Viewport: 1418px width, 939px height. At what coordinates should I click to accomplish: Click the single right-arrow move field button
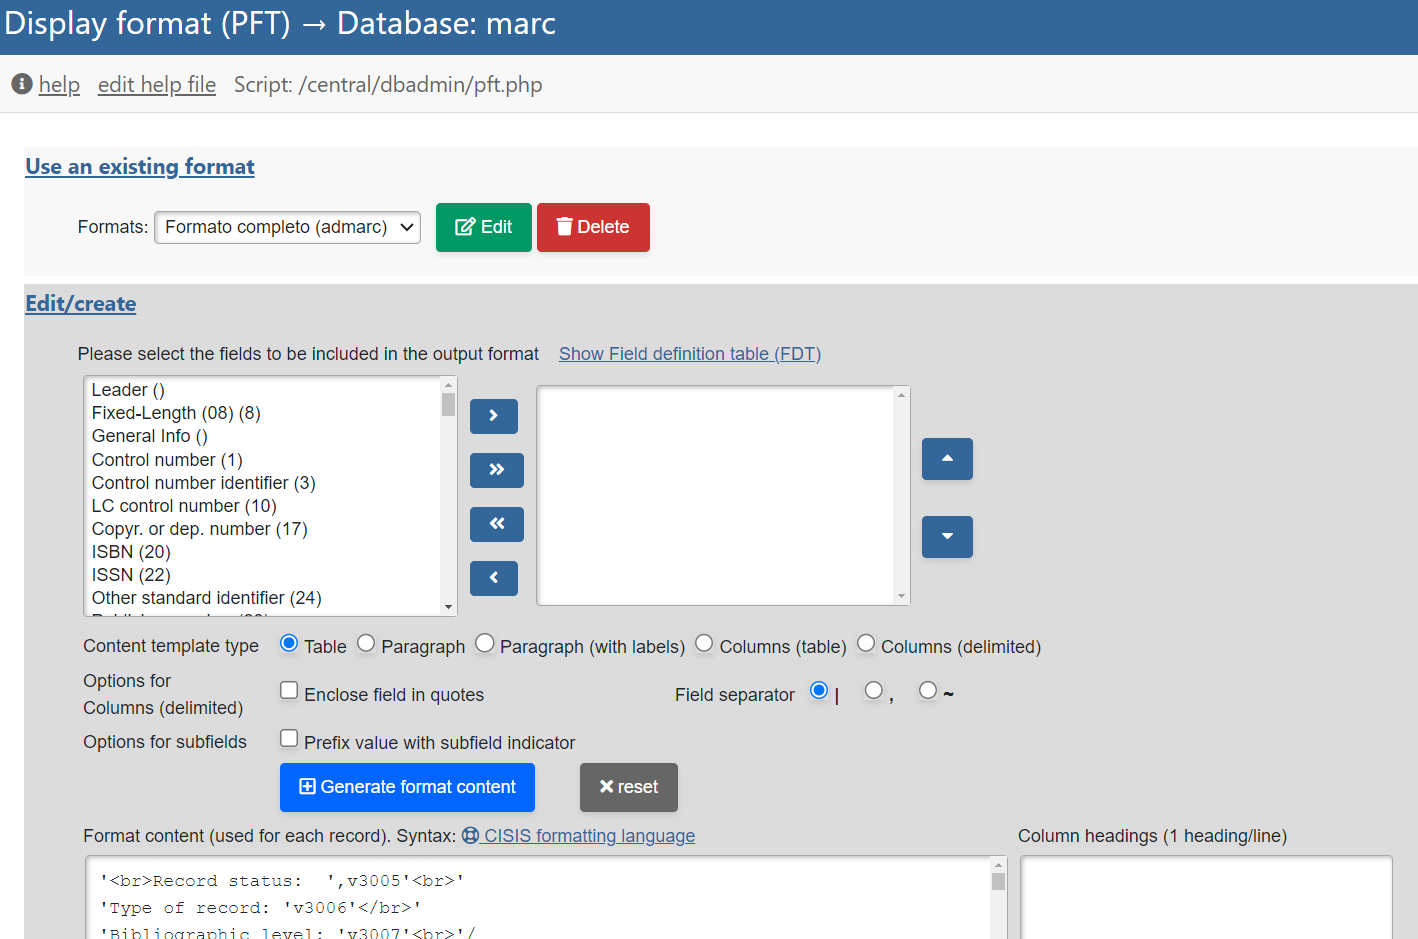[x=493, y=416]
